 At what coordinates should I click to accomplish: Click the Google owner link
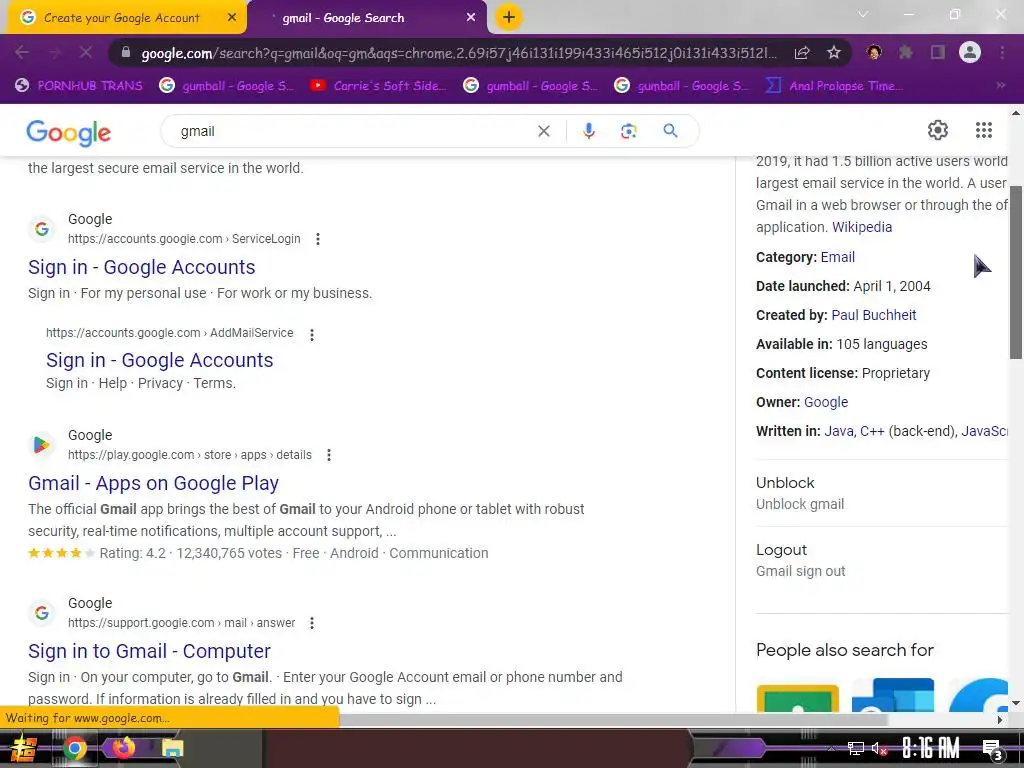(x=825, y=402)
